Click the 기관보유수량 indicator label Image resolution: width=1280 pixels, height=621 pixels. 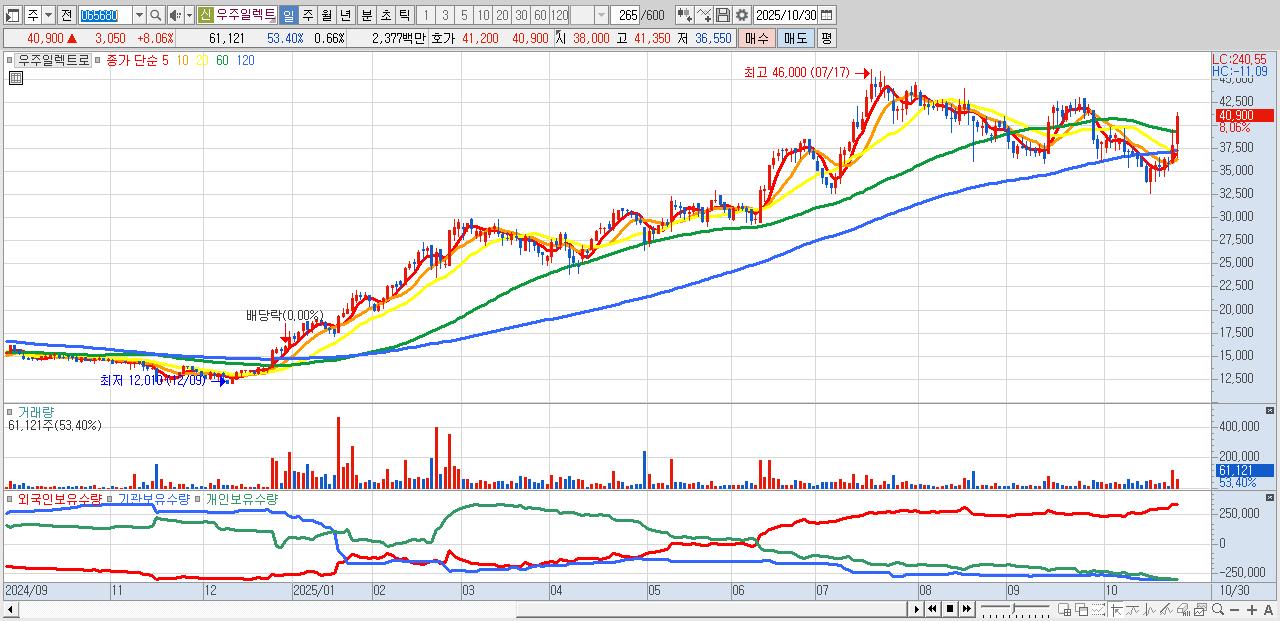154,498
